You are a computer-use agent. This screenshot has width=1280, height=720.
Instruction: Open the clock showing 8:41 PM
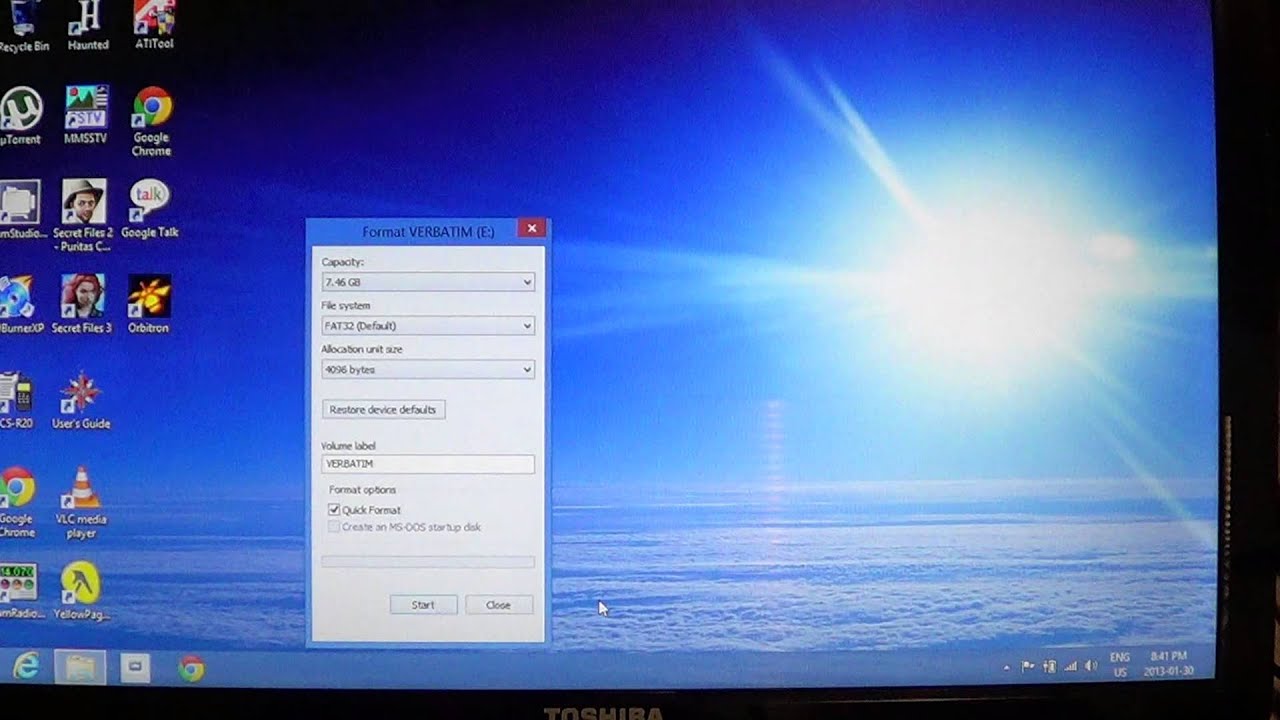(1168, 663)
